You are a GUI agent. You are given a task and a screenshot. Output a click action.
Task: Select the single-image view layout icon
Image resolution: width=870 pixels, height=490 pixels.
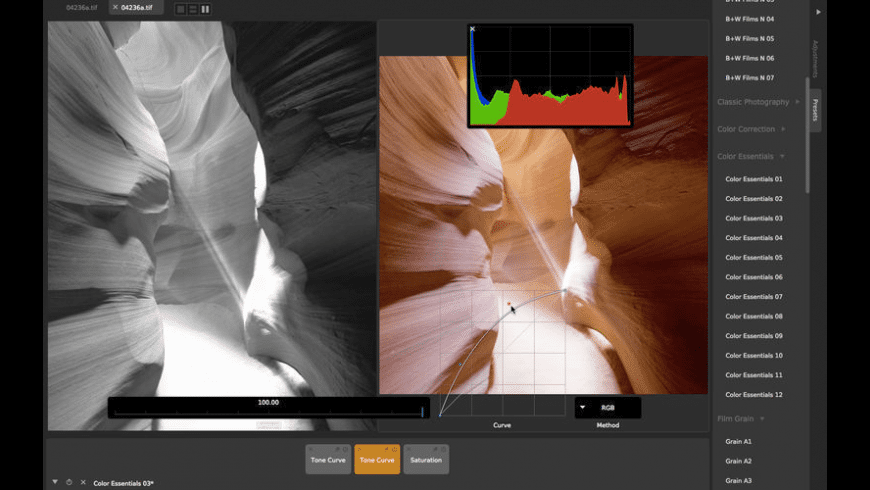pyautogui.click(x=181, y=9)
